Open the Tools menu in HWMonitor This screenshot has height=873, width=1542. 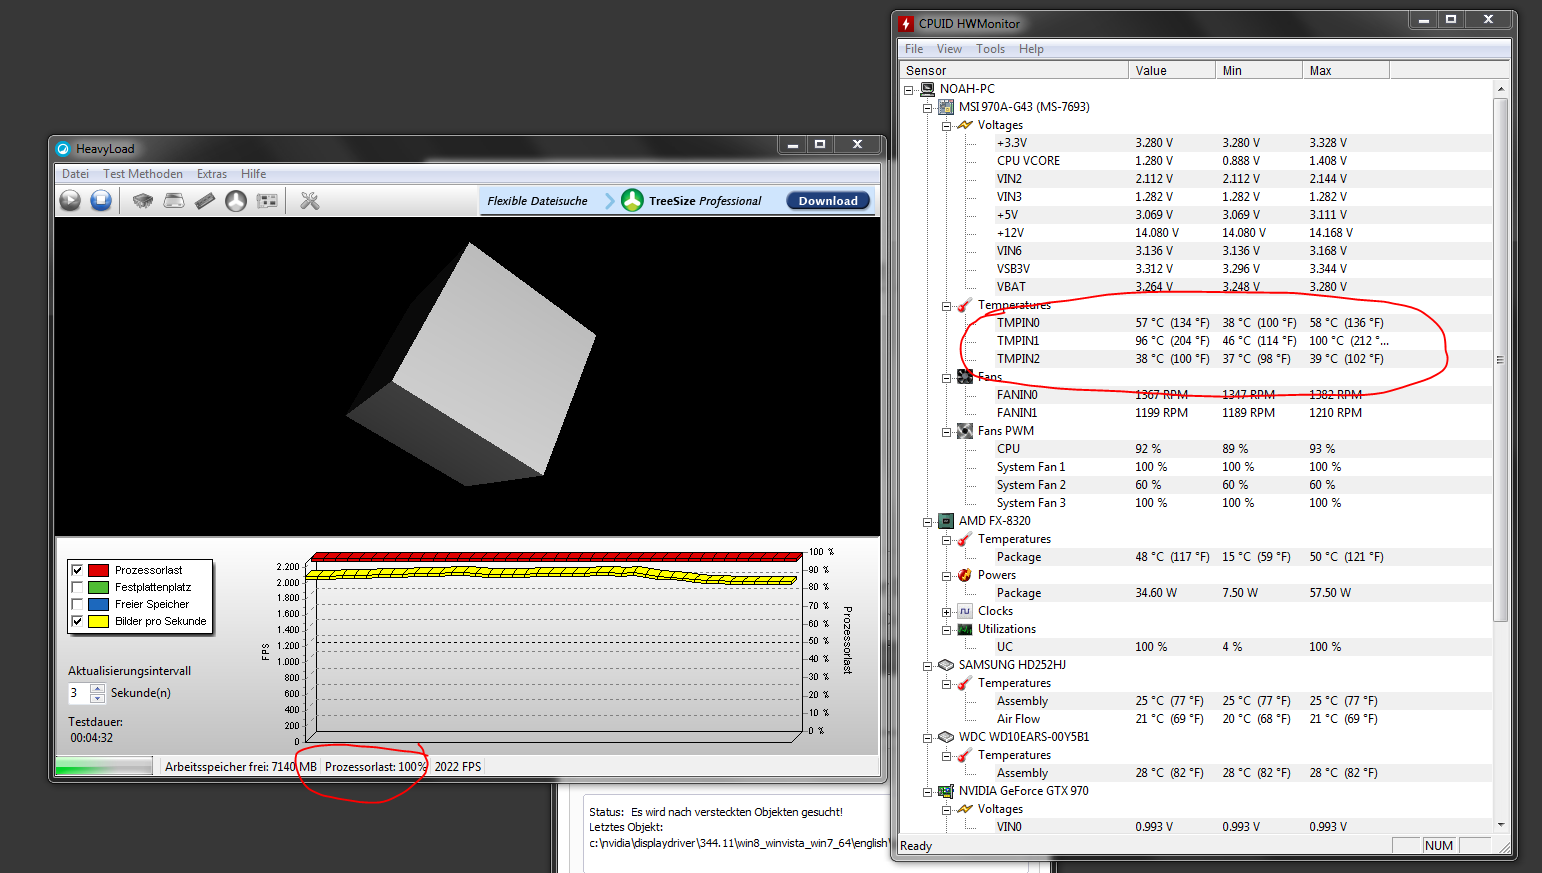point(991,49)
